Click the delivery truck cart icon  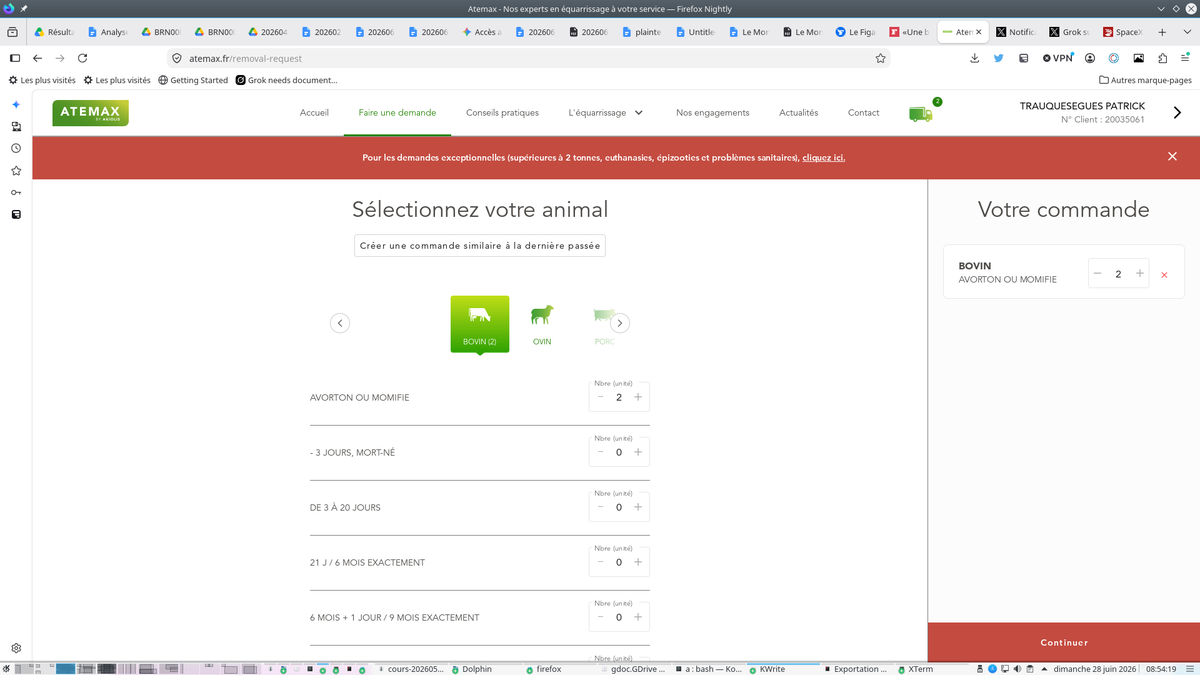click(921, 114)
